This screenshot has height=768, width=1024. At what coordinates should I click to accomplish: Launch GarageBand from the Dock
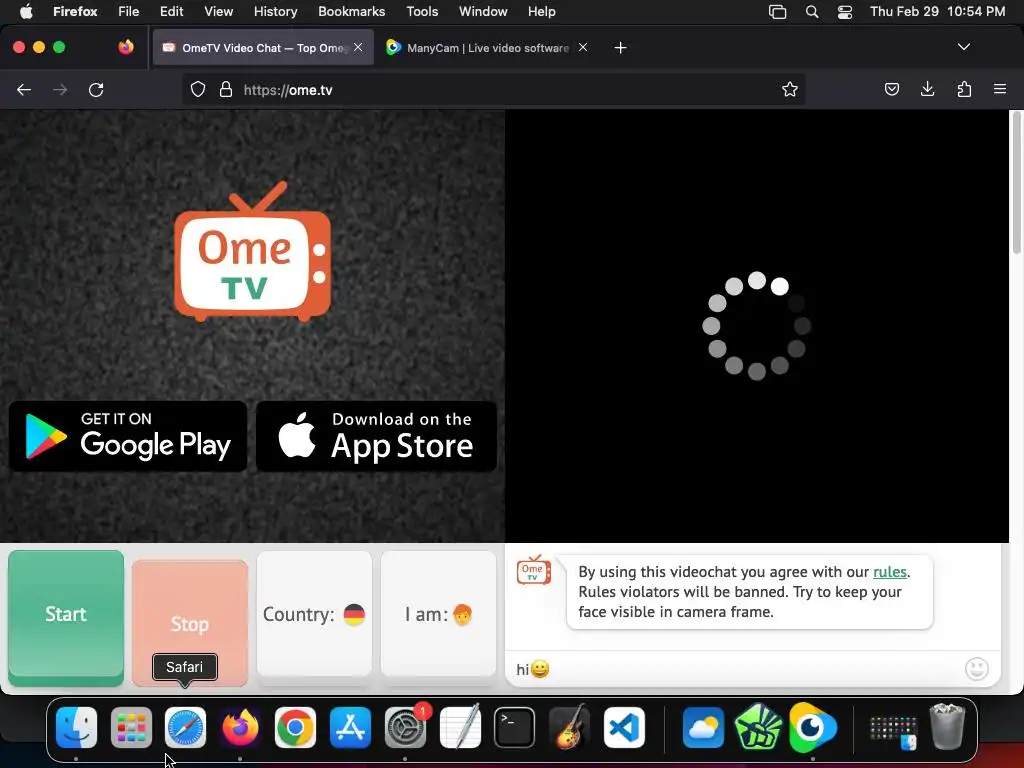[569, 727]
